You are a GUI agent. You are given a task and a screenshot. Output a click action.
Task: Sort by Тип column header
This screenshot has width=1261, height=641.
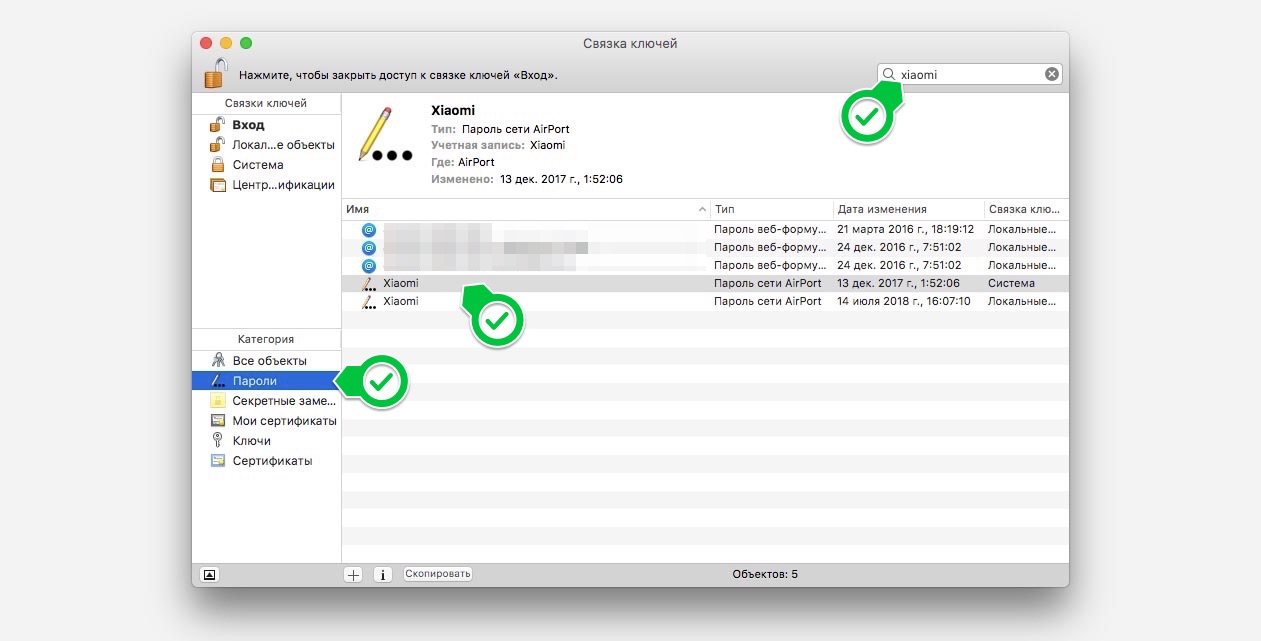tap(770, 210)
